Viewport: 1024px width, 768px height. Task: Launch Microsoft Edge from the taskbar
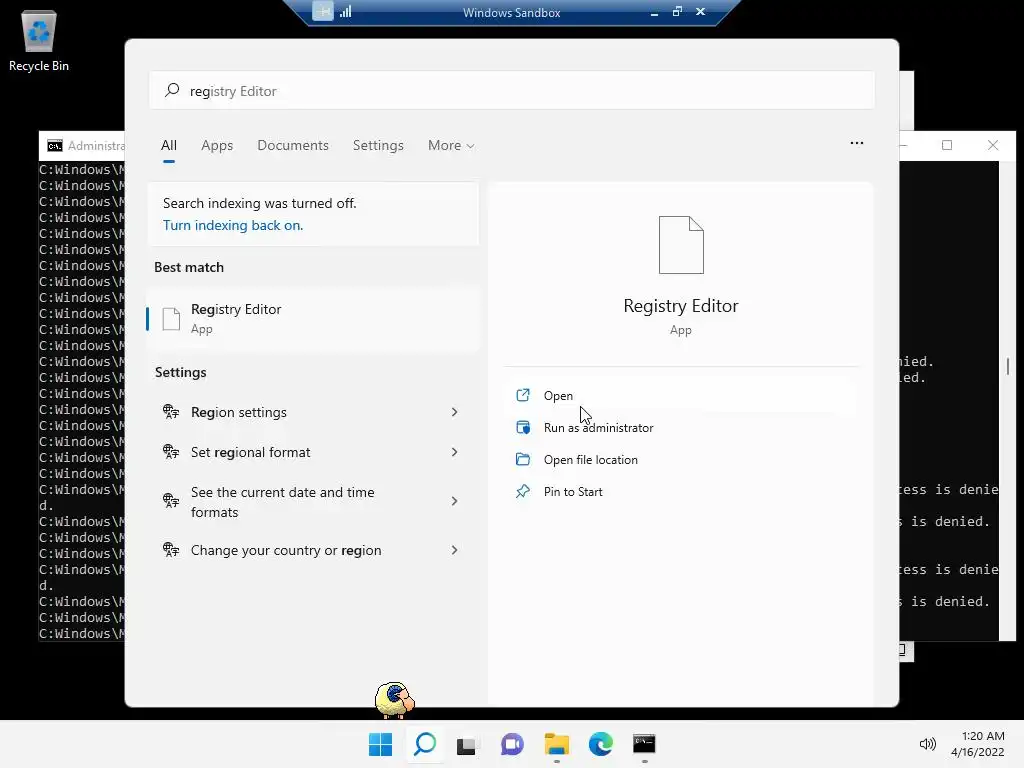pos(600,744)
